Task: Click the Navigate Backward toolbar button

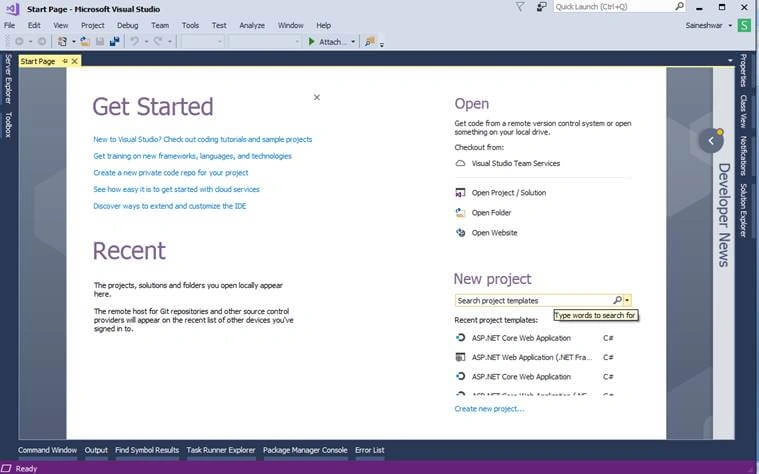Action: (x=19, y=42)
